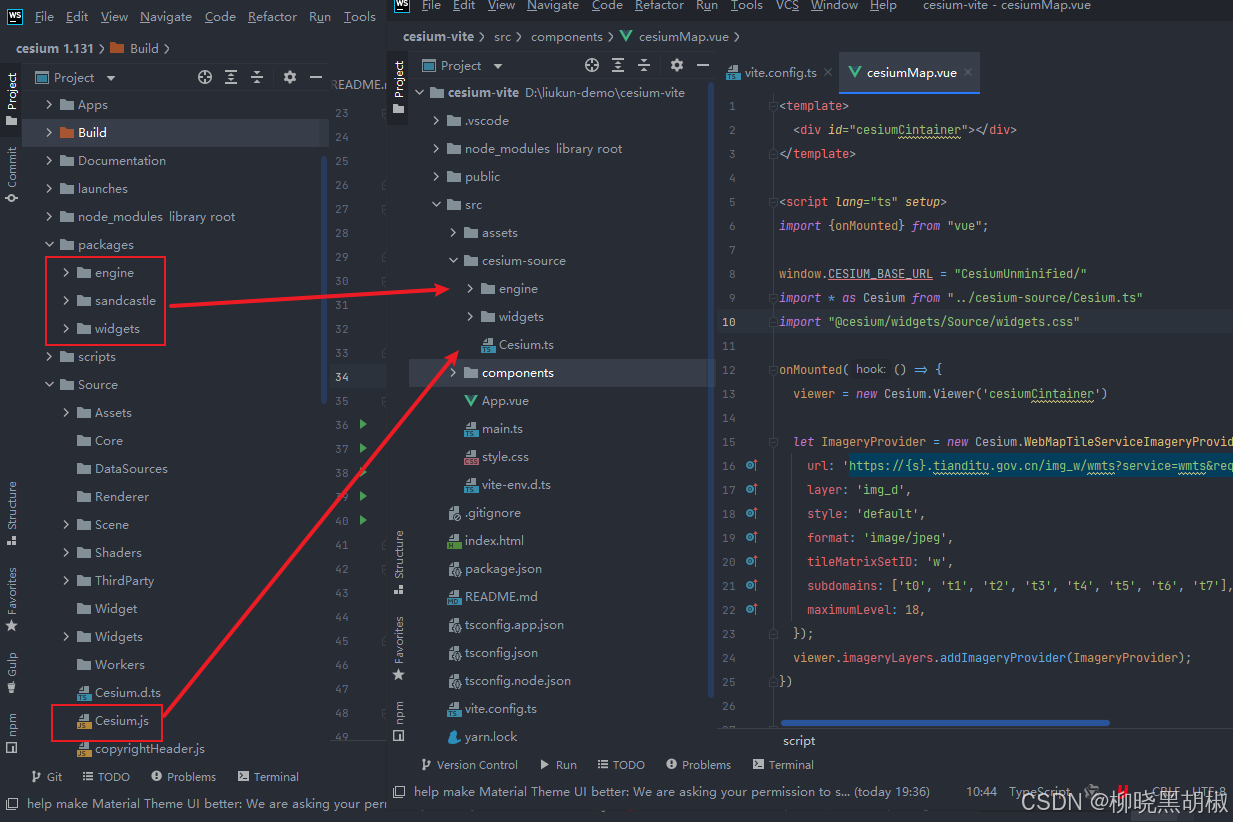Image resolution: width=1233 pixels, height=822 pixels.
Task: Toggle Structure tool window in cesium-vite sidebar
Action: click(x=399, y=561)
